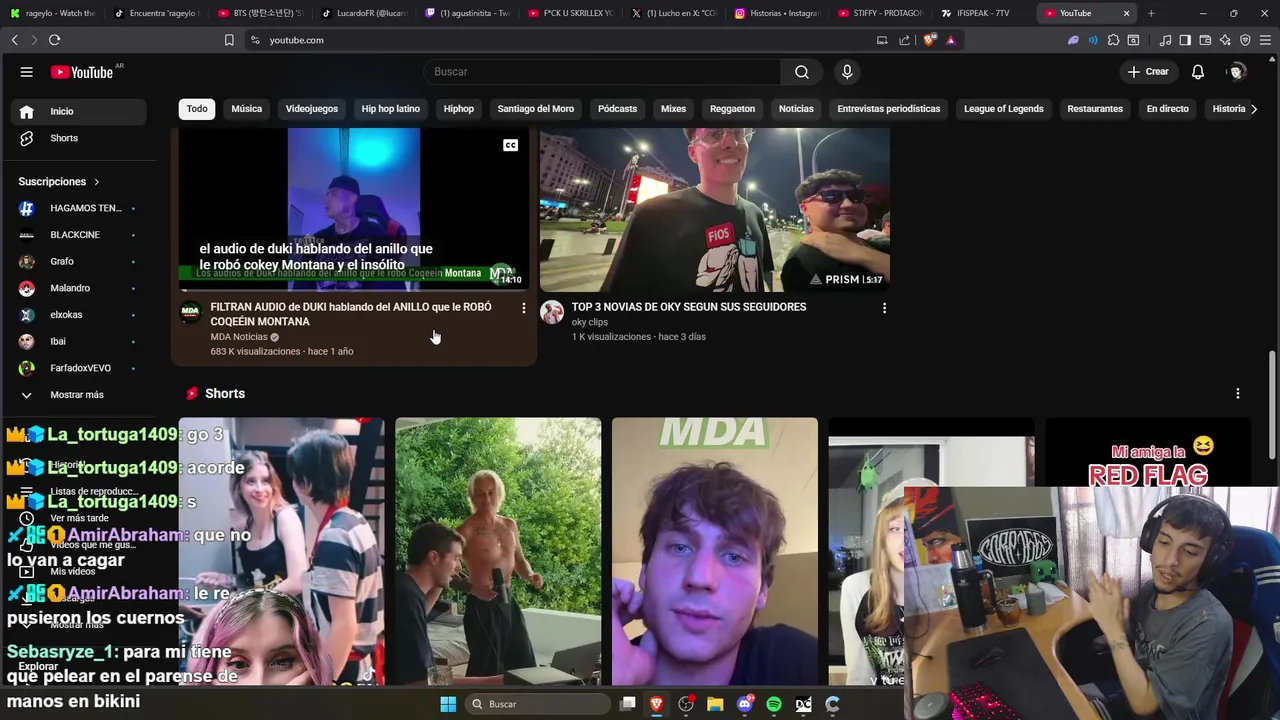1280x720 pixels.
Task: Play the Duki audio video thumbnail
Action: click(354, 208)
